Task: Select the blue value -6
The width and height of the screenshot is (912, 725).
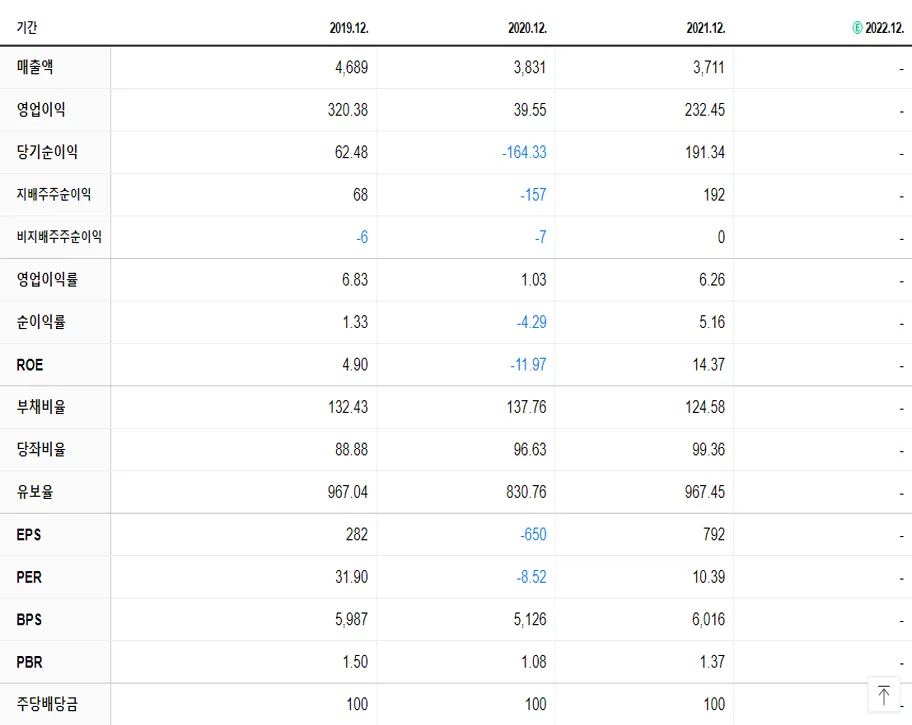Action: pyautogui.click(x=362, y=237)
